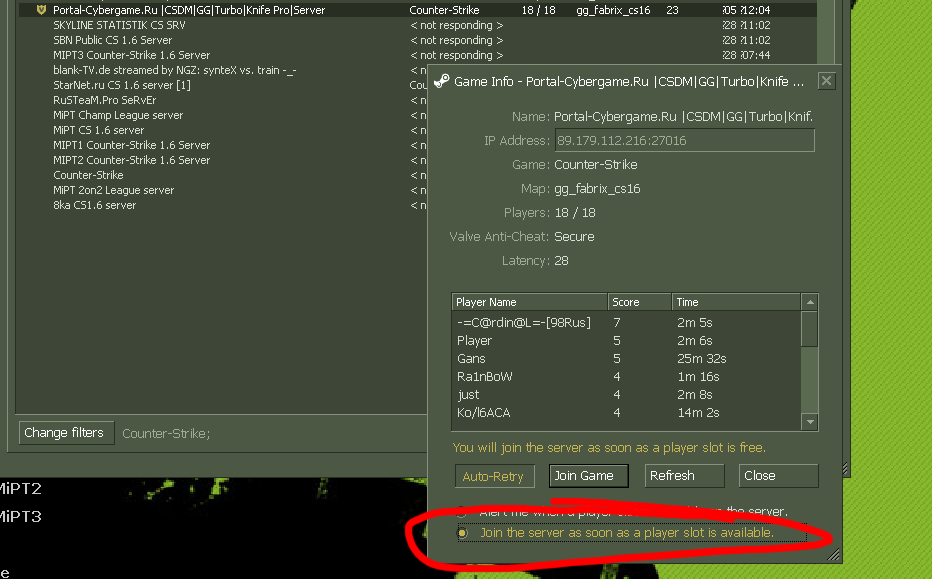Click the Close button in Game Info
The image size is (932, 579).
(x=778, y=476)
